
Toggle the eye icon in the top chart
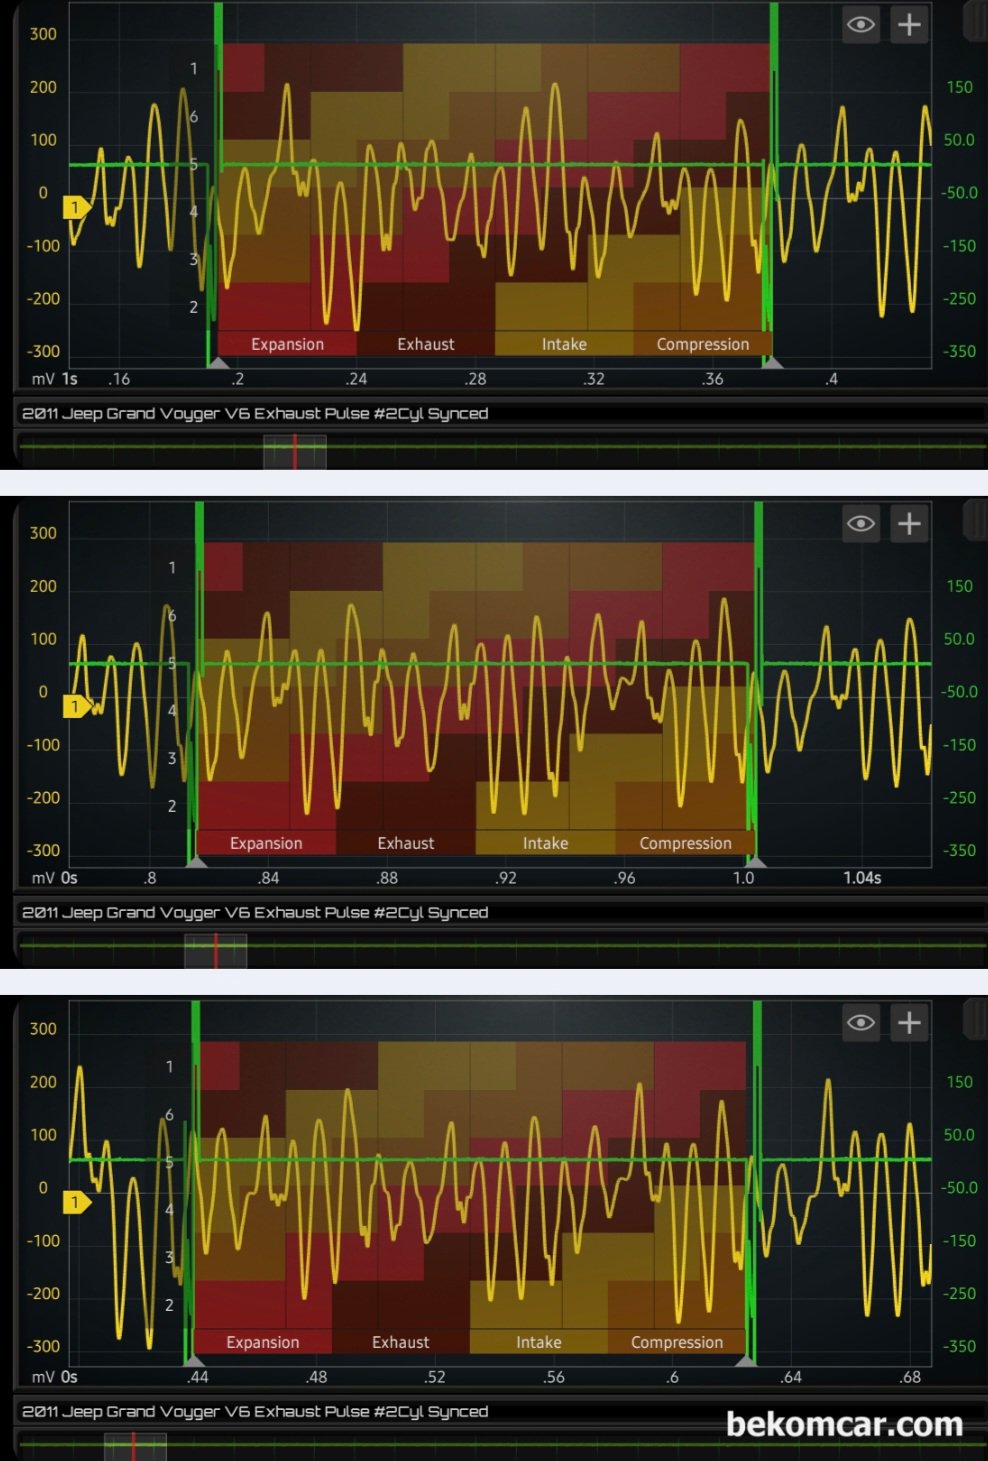pyautogui.click(x=860, y=25)
